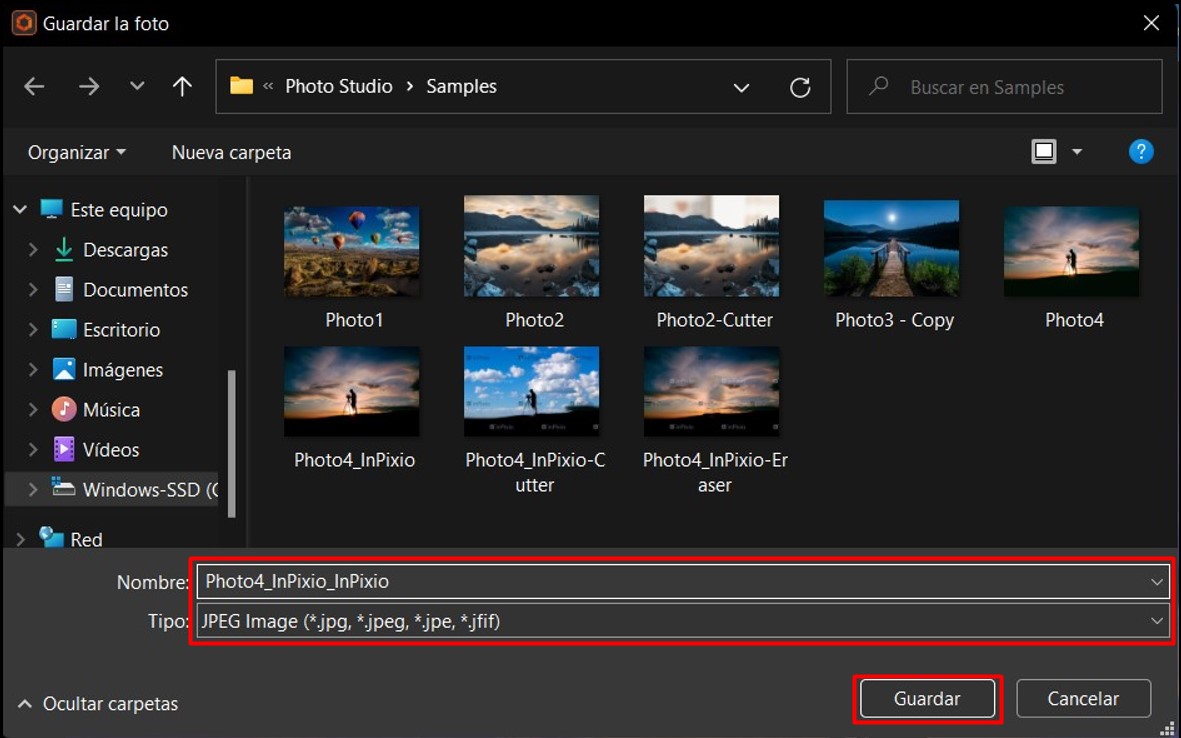
Task: Change view with the layout icon
Action: (1043, 151)
